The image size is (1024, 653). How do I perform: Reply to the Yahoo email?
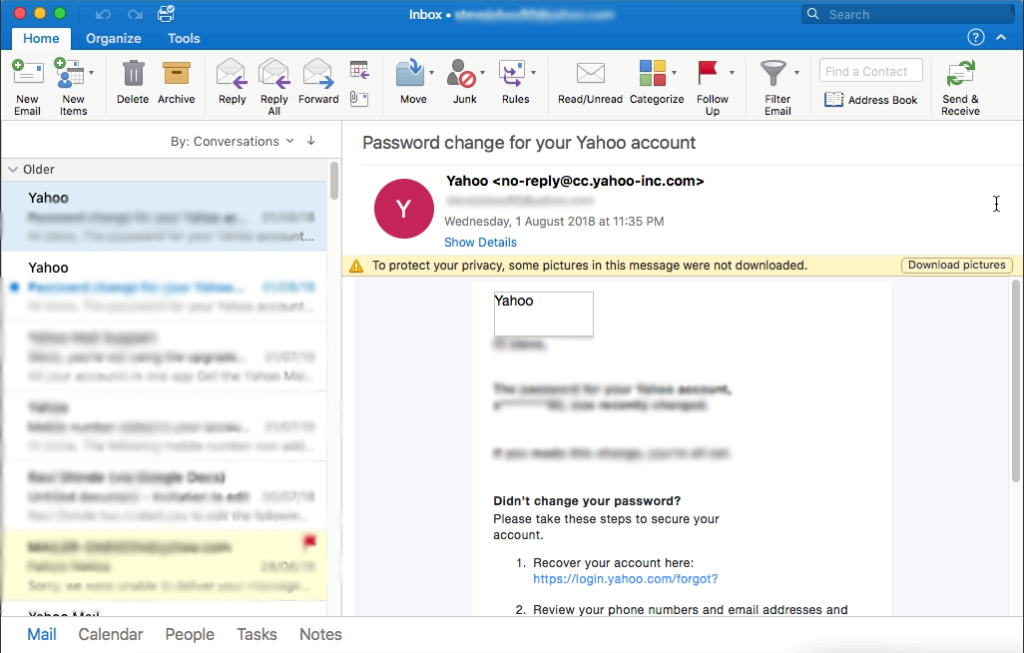[x=232, y=82]
